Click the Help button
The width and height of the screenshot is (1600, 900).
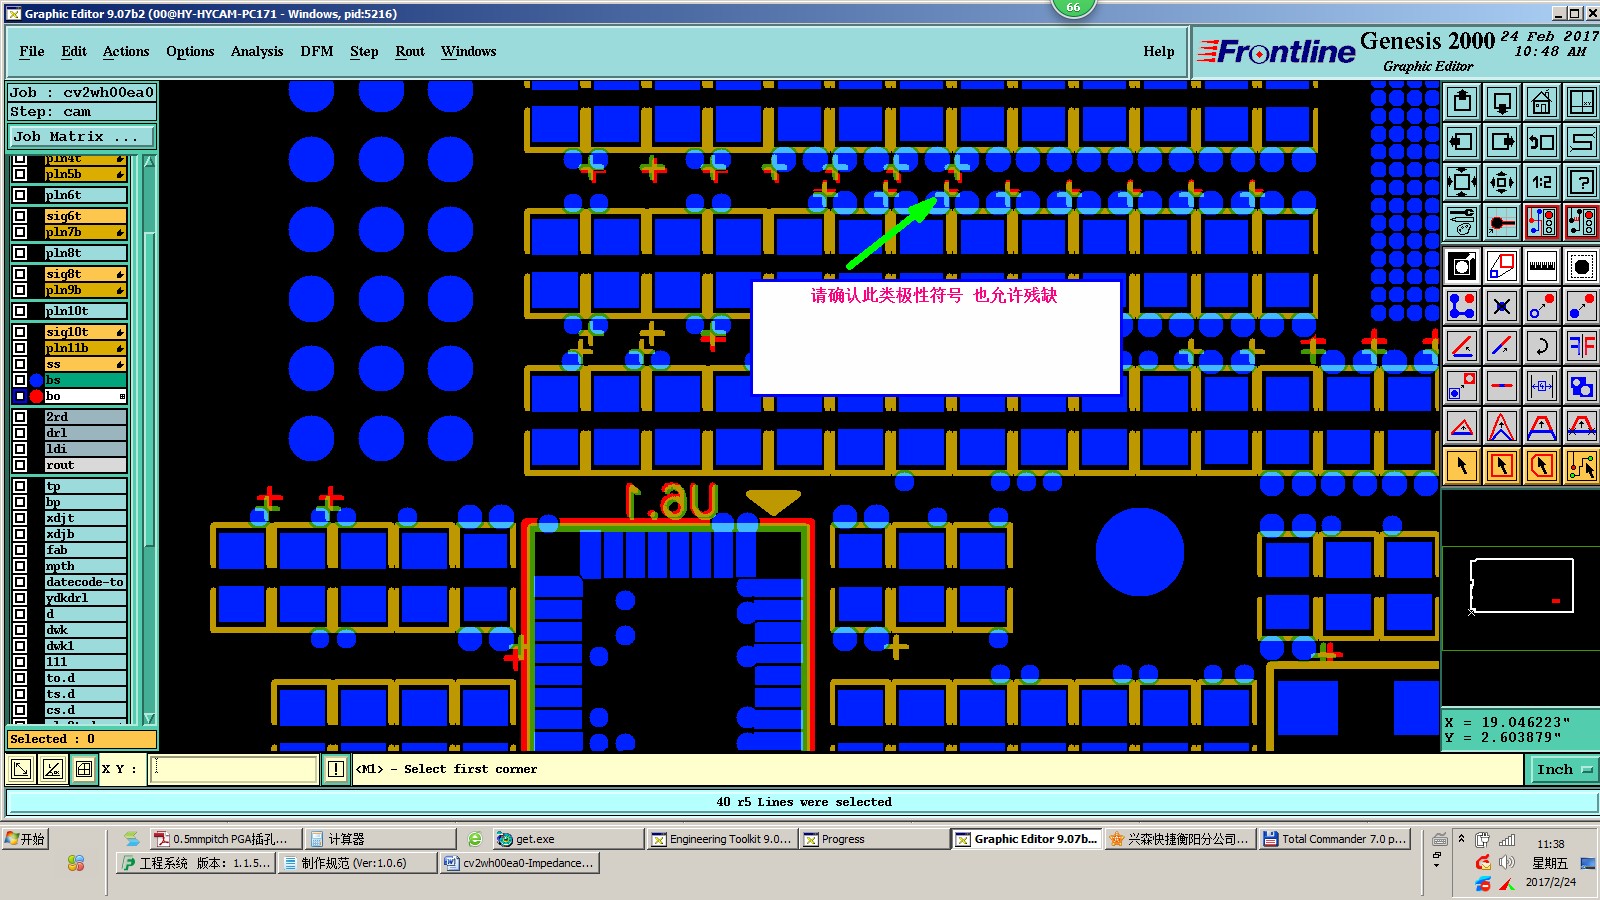coord(1159,51)
